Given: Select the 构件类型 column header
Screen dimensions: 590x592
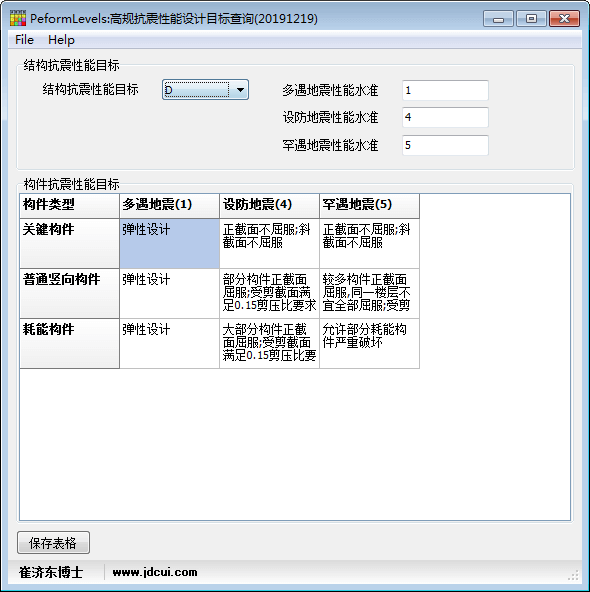Looking at the screenshot, I should (69, 206).
